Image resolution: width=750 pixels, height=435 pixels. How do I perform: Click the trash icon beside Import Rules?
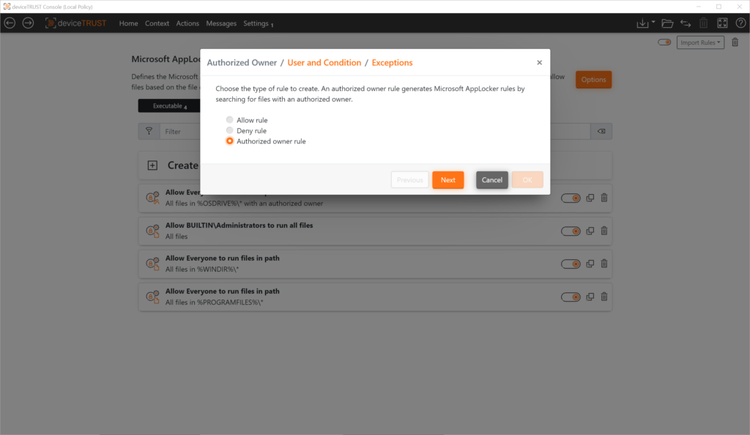coord(735,43)
